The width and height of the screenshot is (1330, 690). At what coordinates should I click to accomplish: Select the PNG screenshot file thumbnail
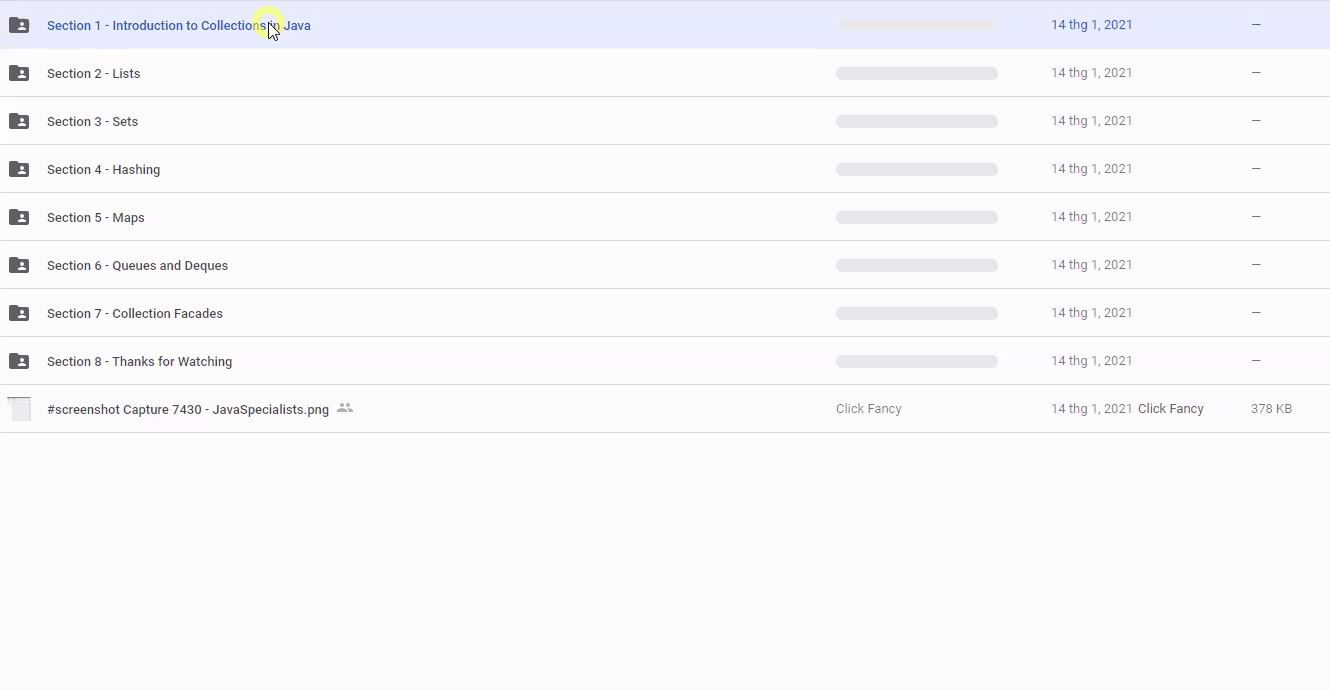click(19, 409)
